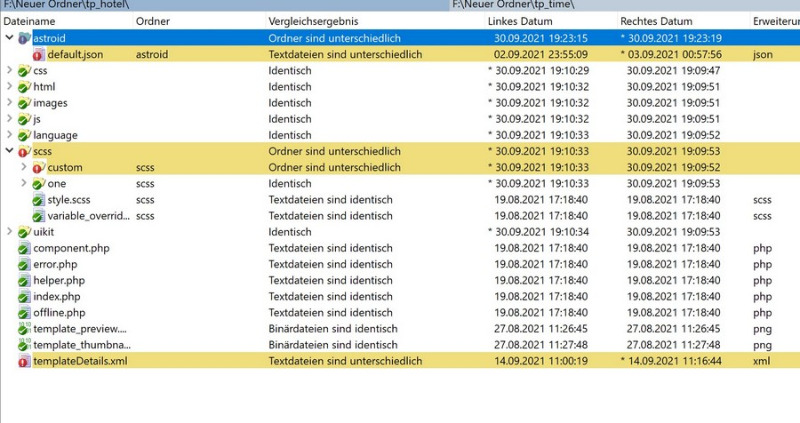Image resolution: width=800 pixels, height=423 pixels.
Task: Click the templateDetails.xml file icon
Action: (x=24, y=361)
